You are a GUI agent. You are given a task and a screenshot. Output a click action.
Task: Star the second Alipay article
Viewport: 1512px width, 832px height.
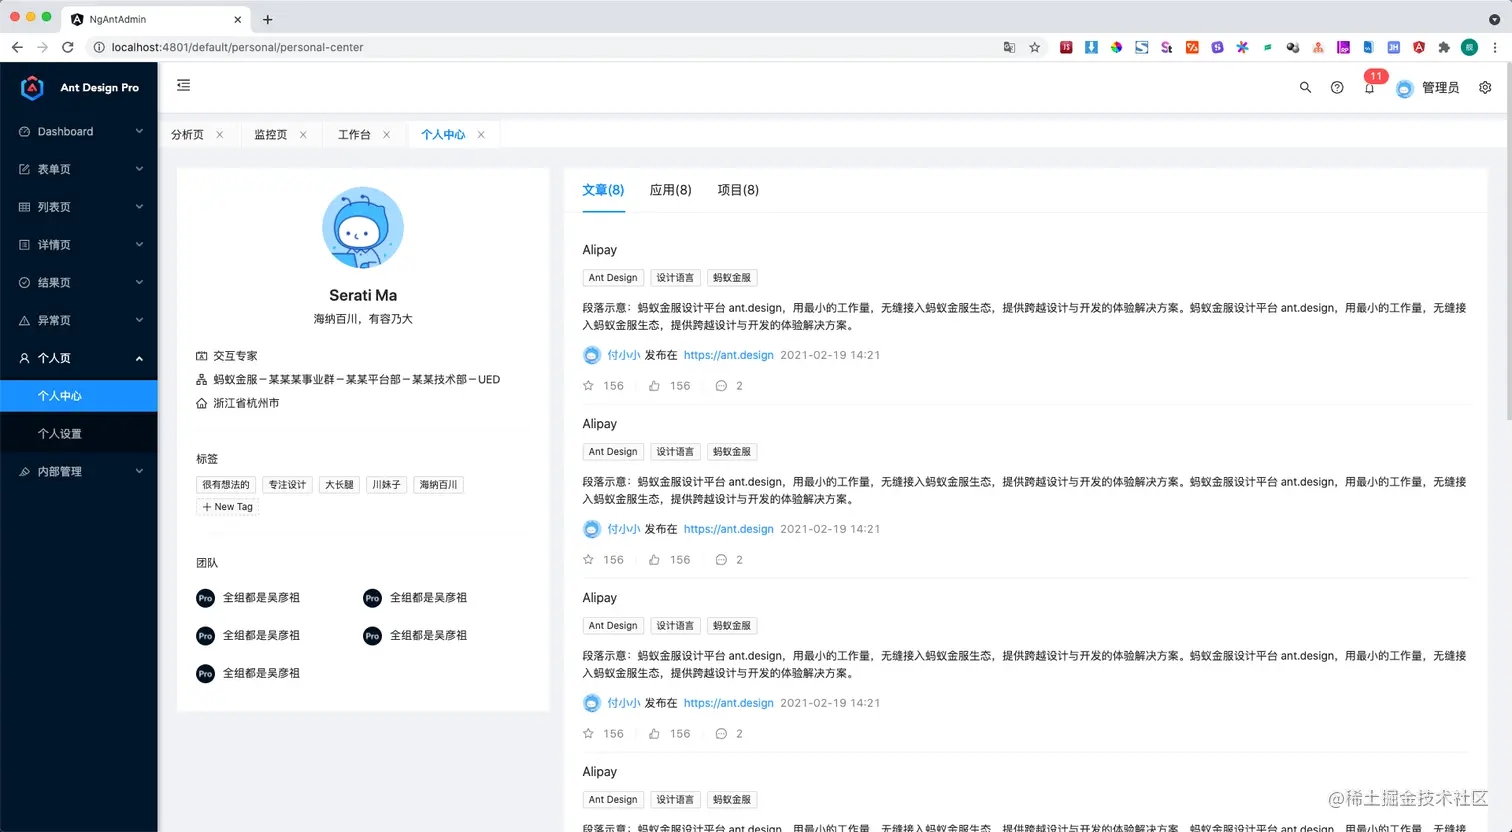589,559
